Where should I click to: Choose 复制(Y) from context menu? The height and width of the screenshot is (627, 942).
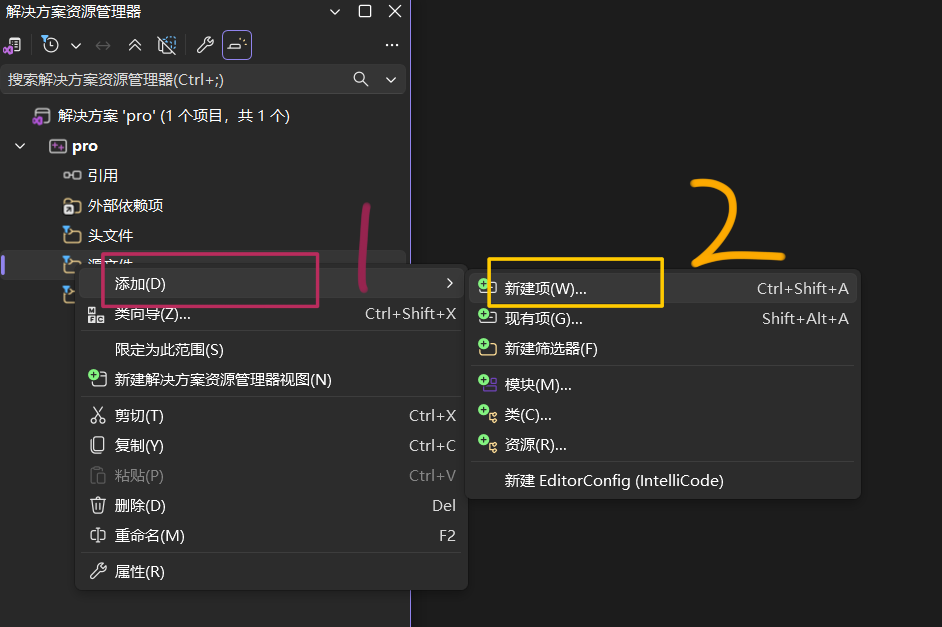click(x=272, y=446)
